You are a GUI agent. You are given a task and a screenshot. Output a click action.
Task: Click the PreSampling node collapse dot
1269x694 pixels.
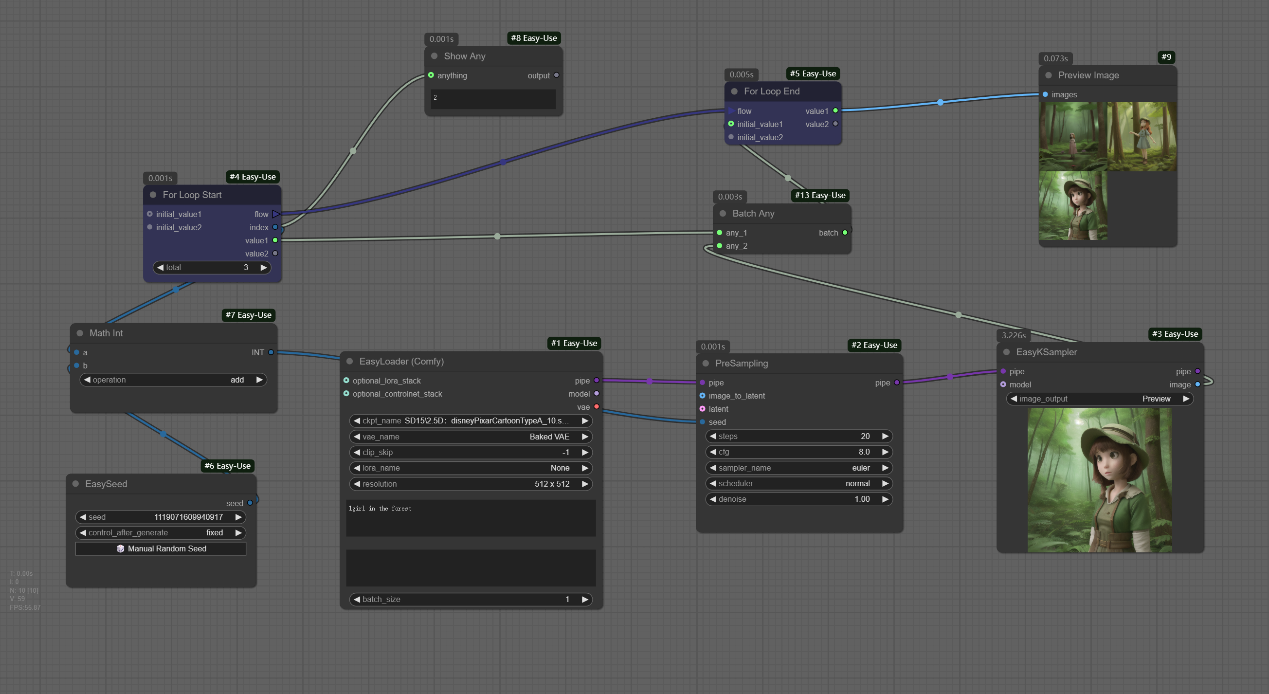(706, 363)
